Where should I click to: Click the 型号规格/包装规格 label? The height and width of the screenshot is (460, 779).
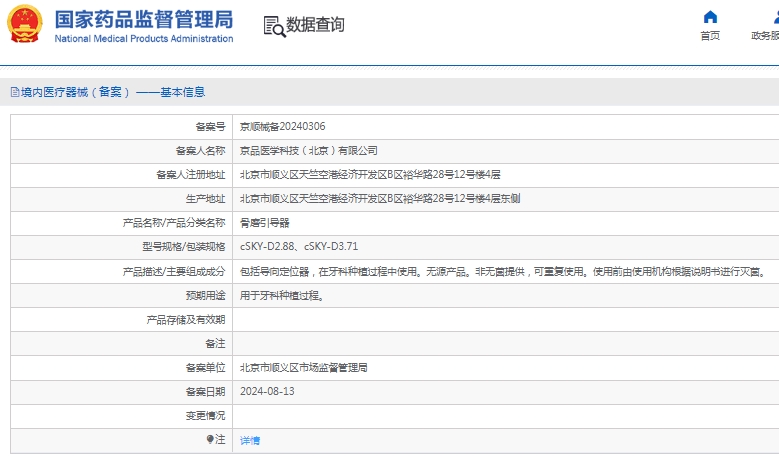tap(184, 246)
